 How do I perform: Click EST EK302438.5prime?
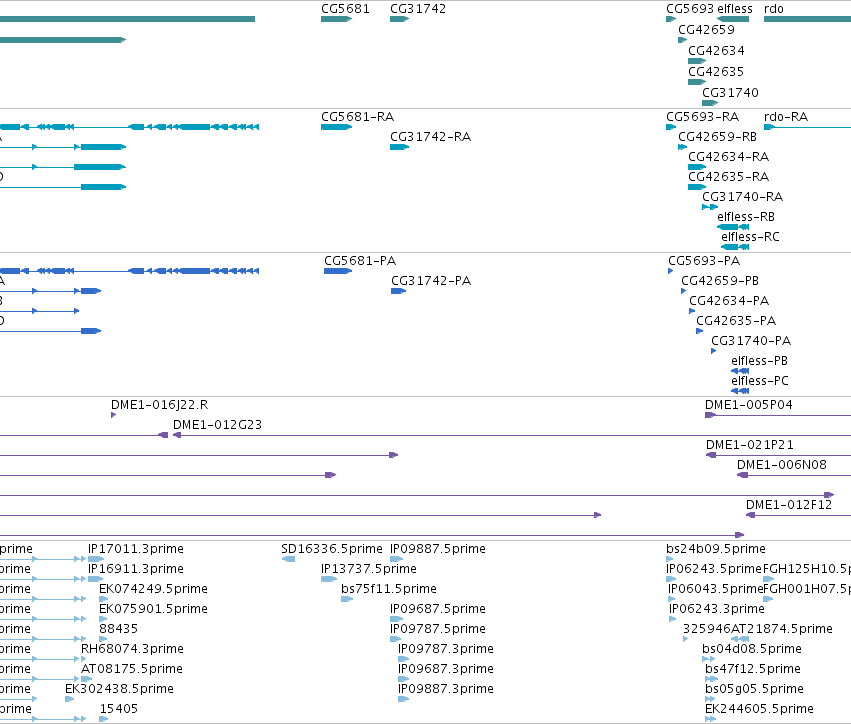tap(69, 699)
